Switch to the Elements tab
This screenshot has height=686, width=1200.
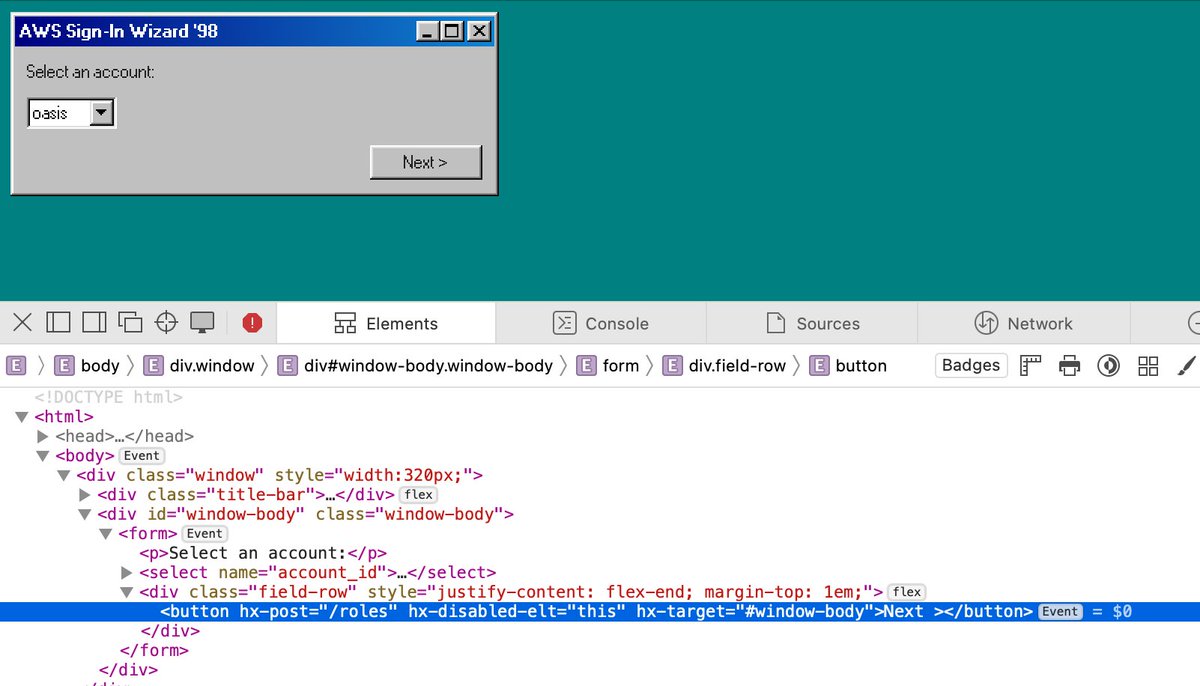(x=386, y=323)
